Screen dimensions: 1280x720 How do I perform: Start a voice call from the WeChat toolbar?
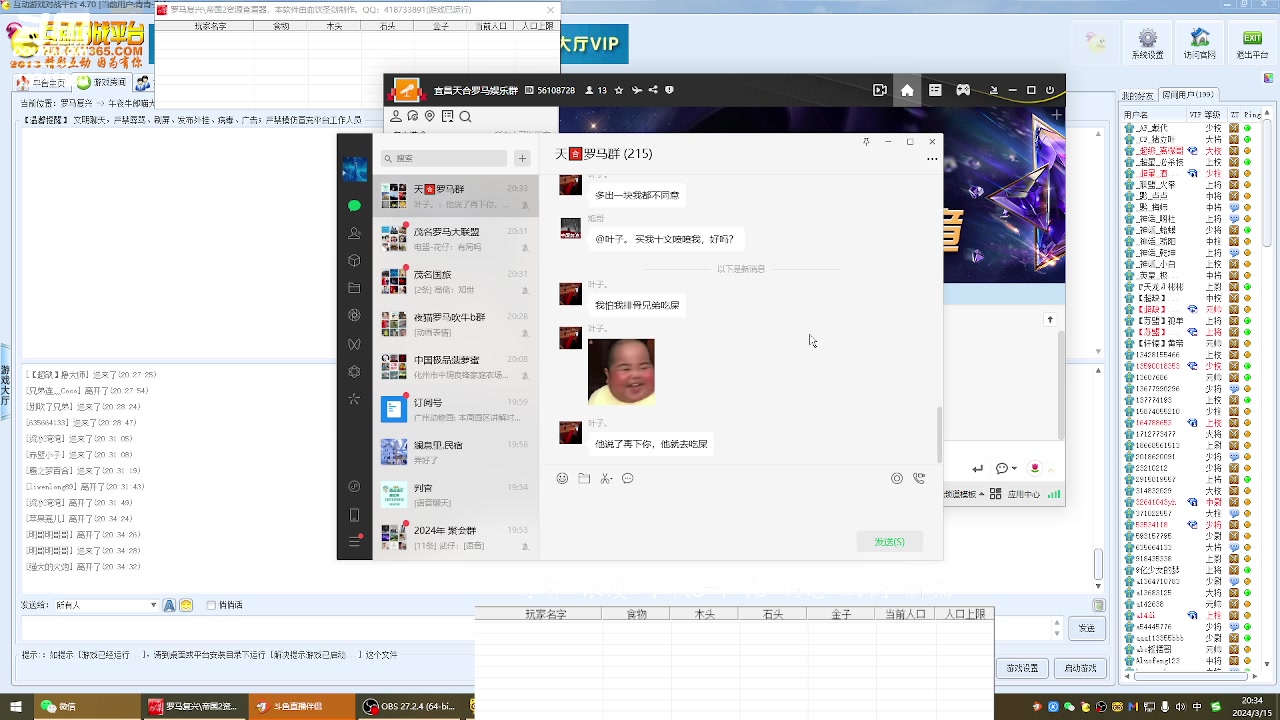(x=919, y=479)
